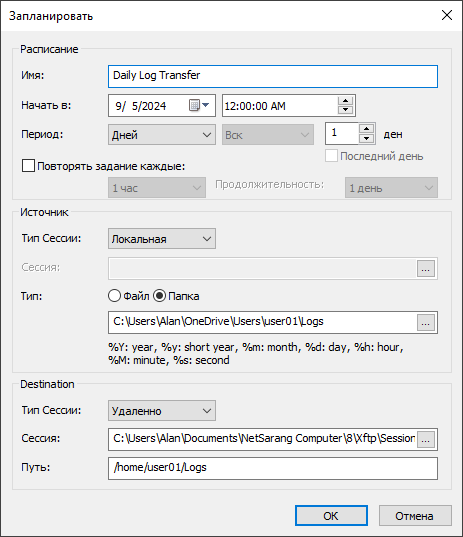Cancel the dialog with Отмена

[x=415, y=515]
